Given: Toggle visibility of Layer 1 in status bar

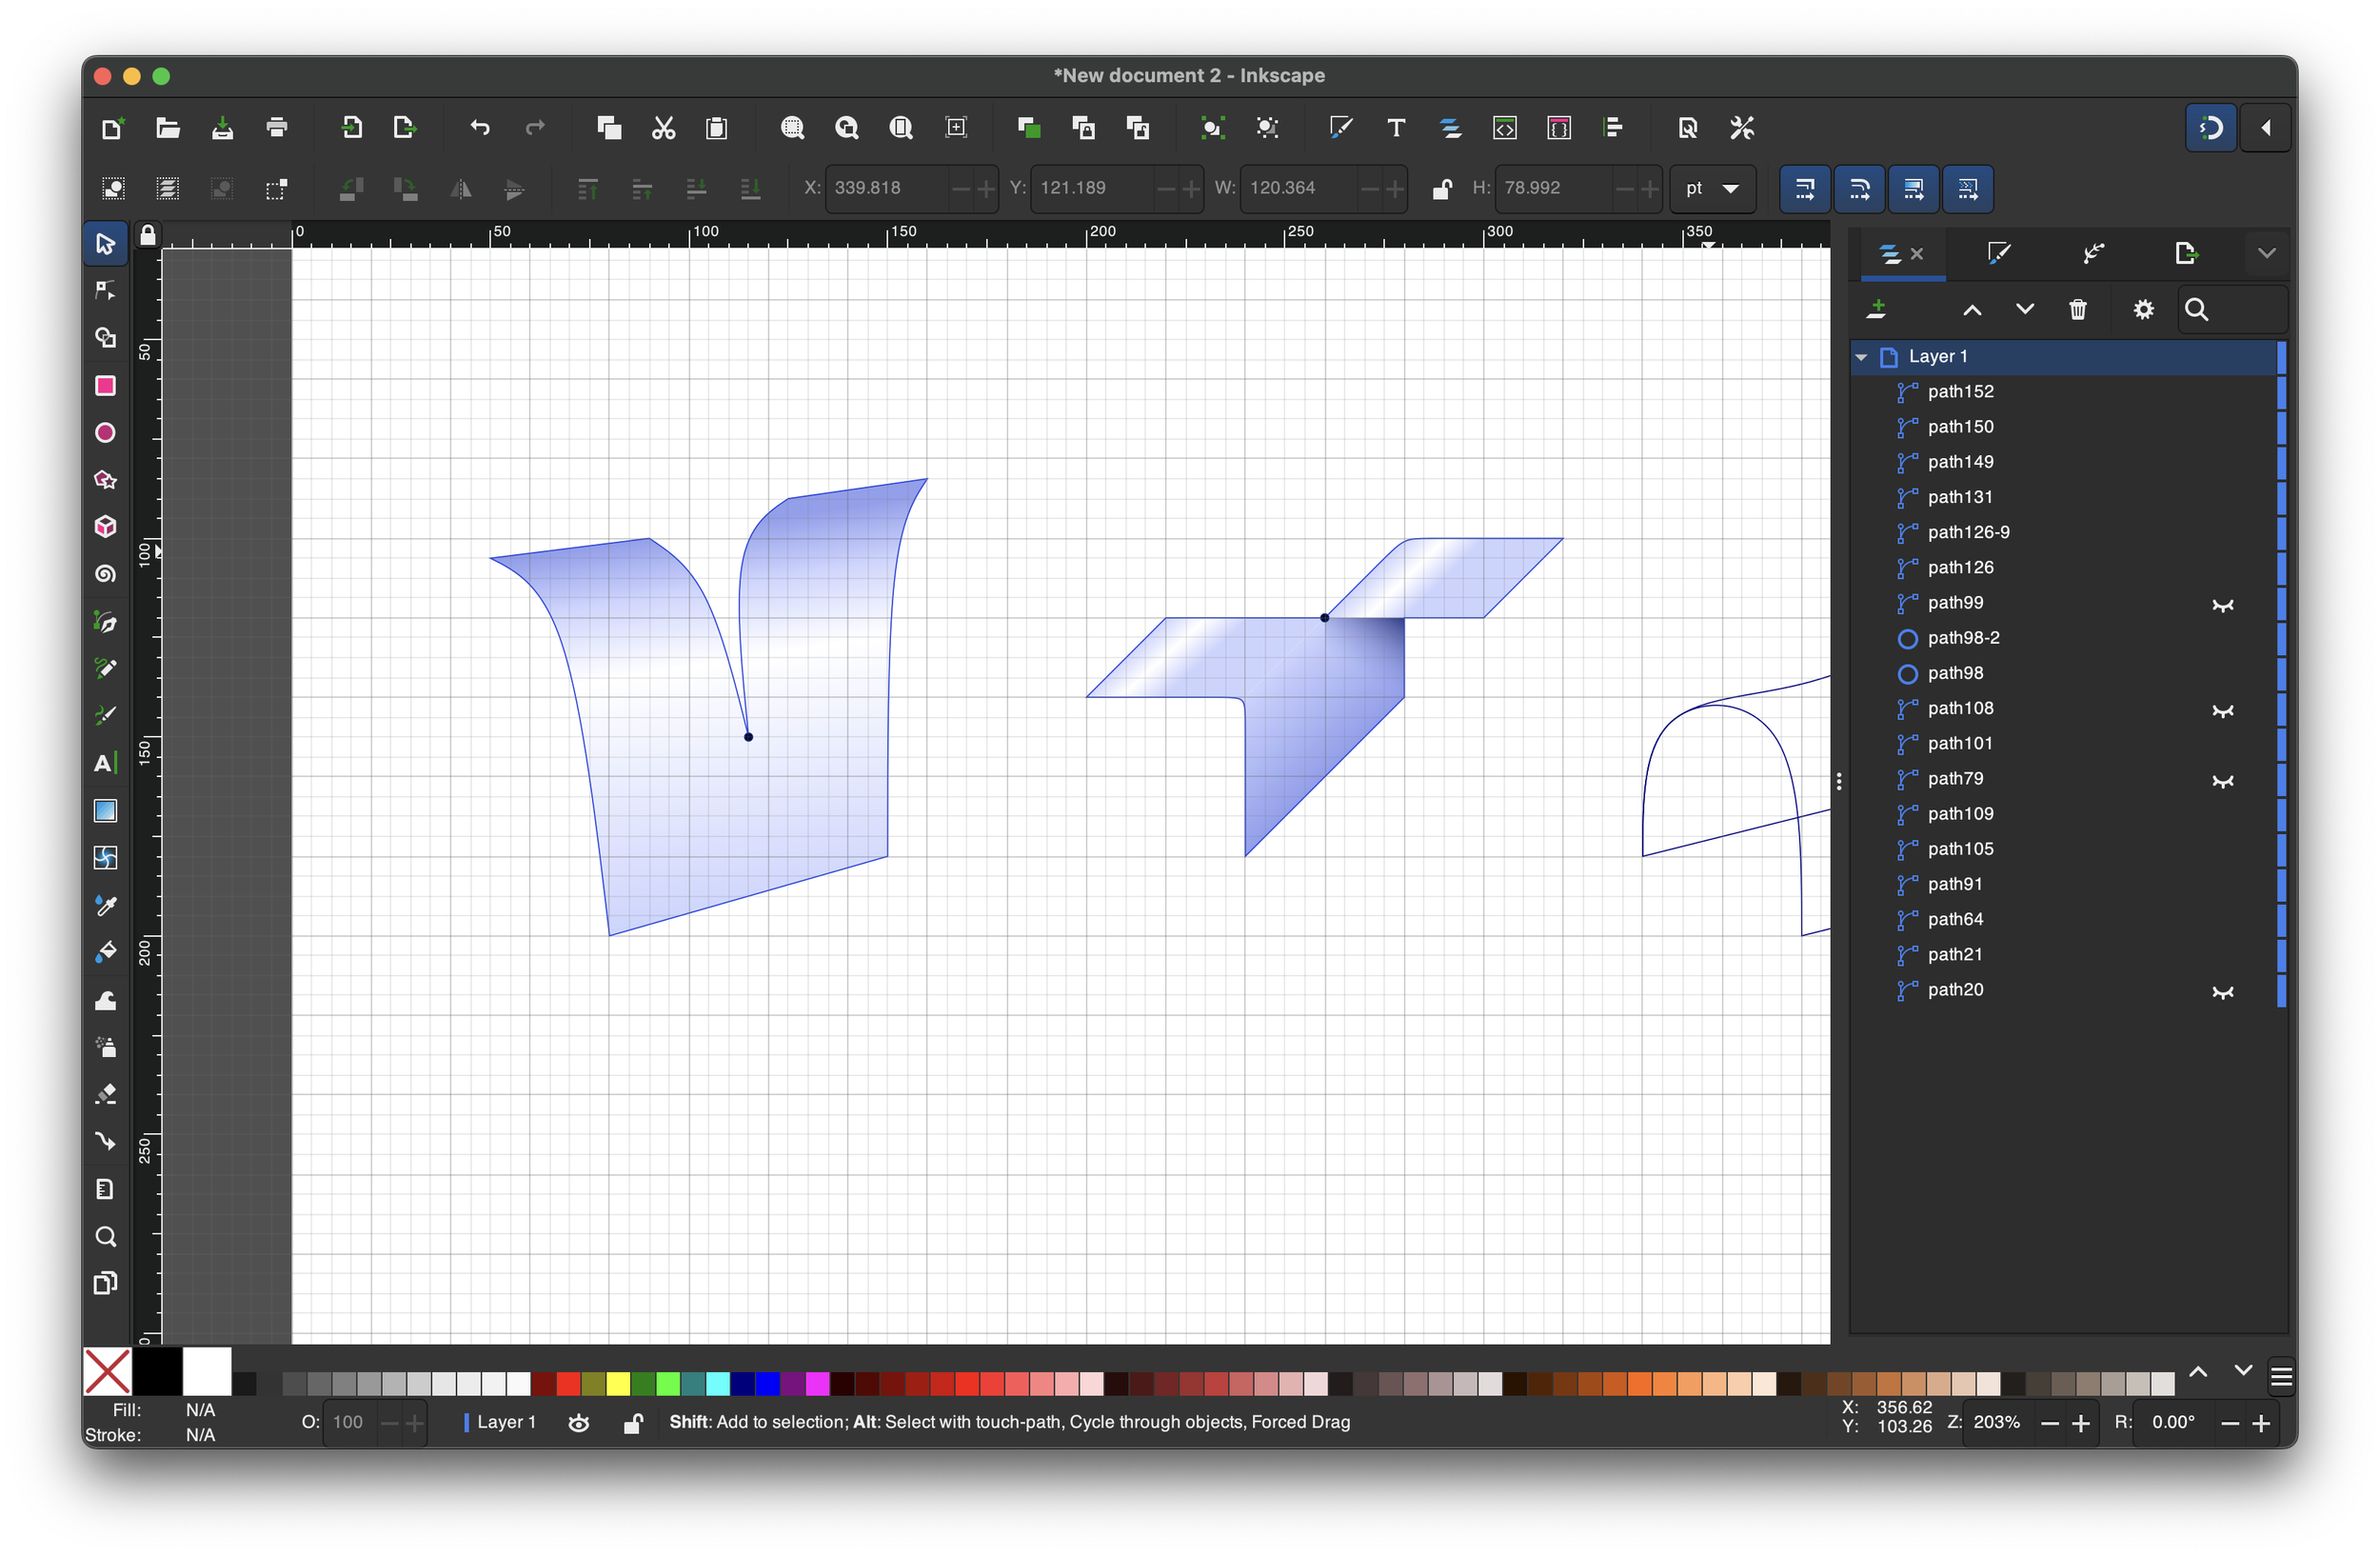Looking at the screenshot, I should pos(579,1423).
